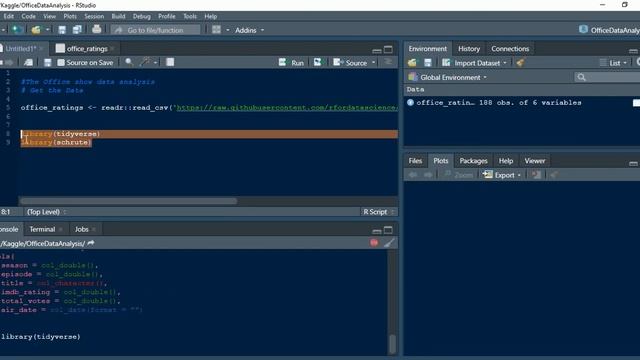This screenshot has width=640, height=360.
Task: Click the Save All documents icon
Action: tap(77, 30)
